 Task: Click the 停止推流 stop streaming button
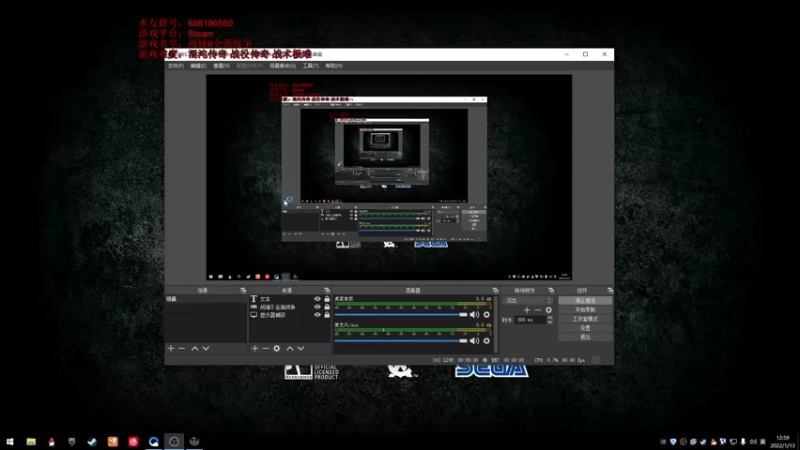pyautogui.click(x=585, y=301)
